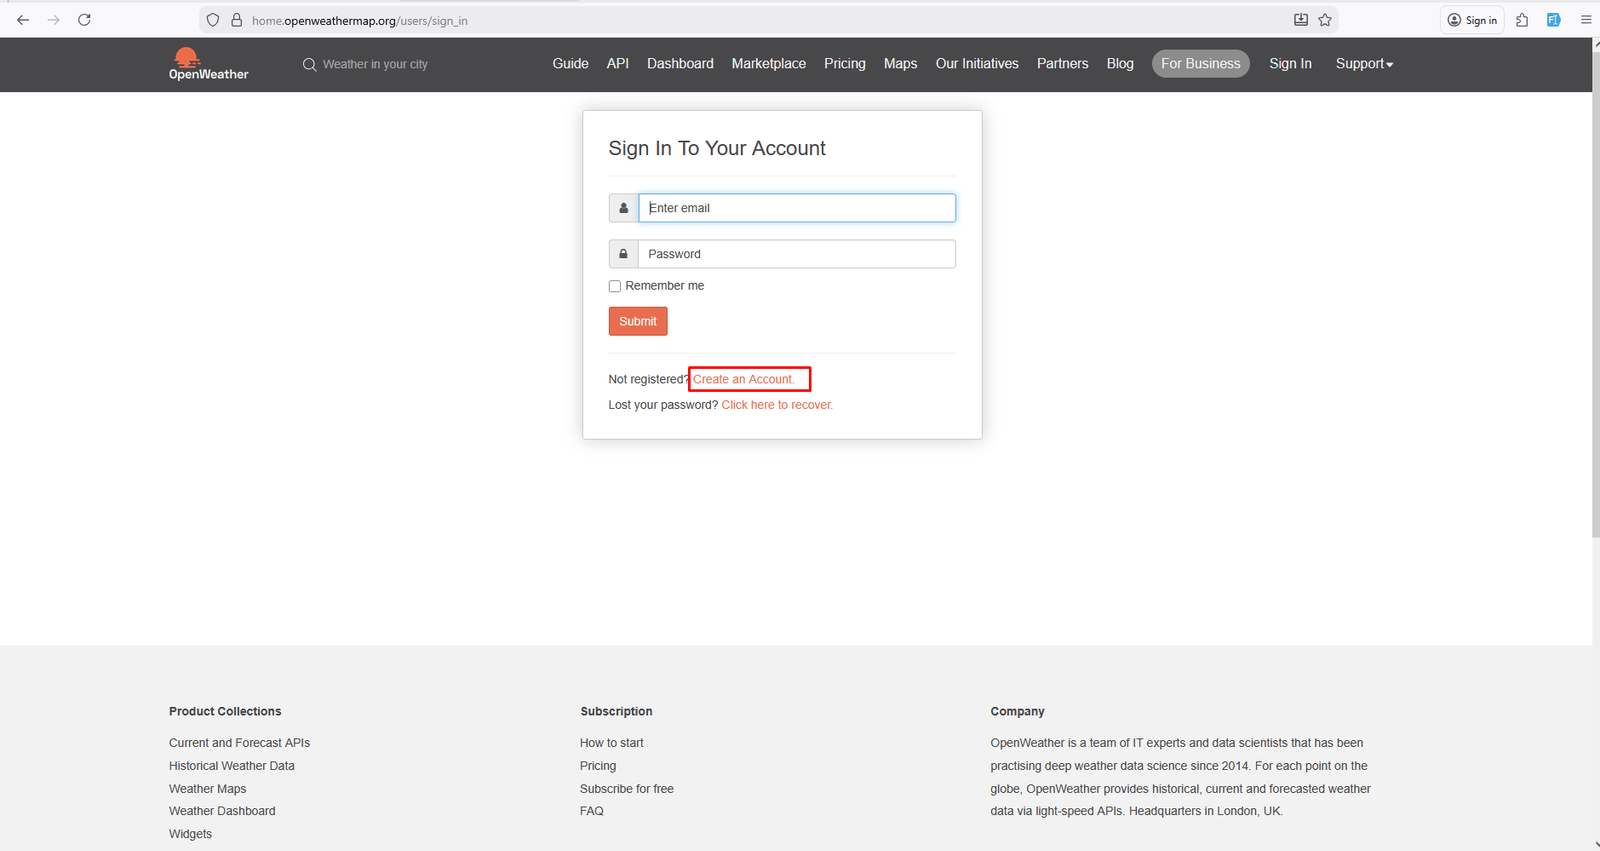Click the Create an Account link

(743, 379)
